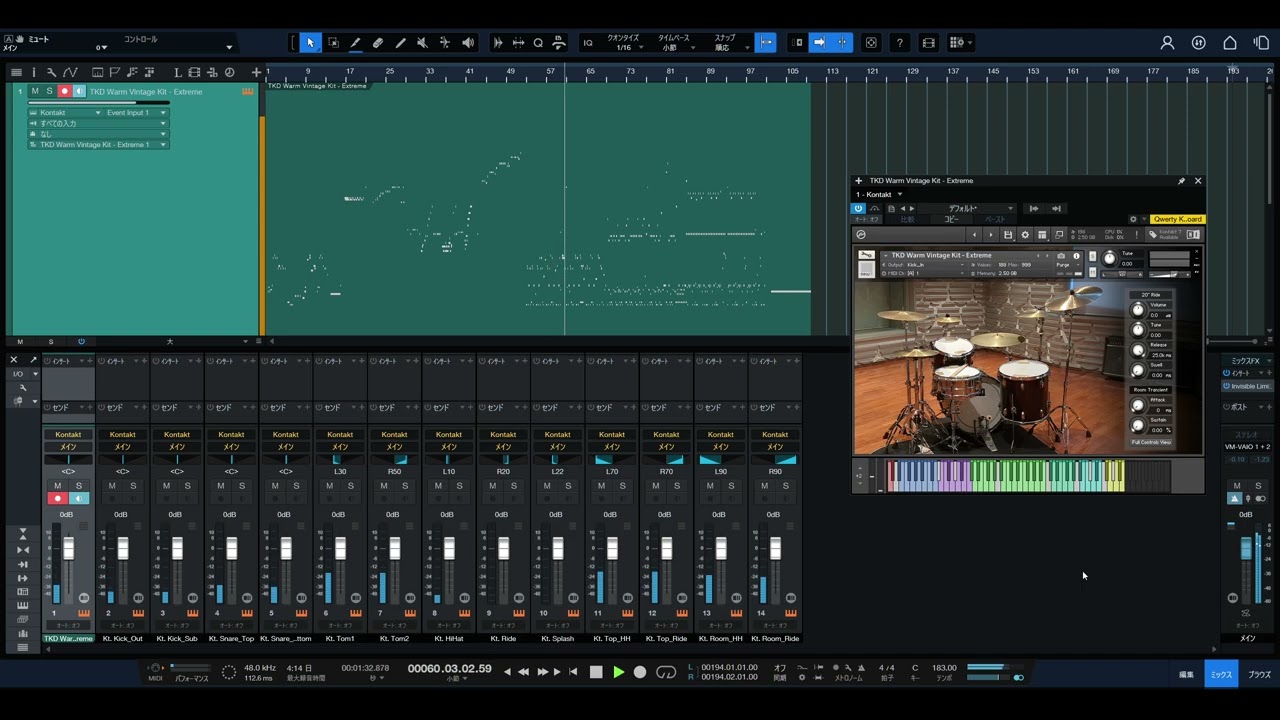
Task: Click the Kontakt info (i) icon
Action: [1076, 256]
